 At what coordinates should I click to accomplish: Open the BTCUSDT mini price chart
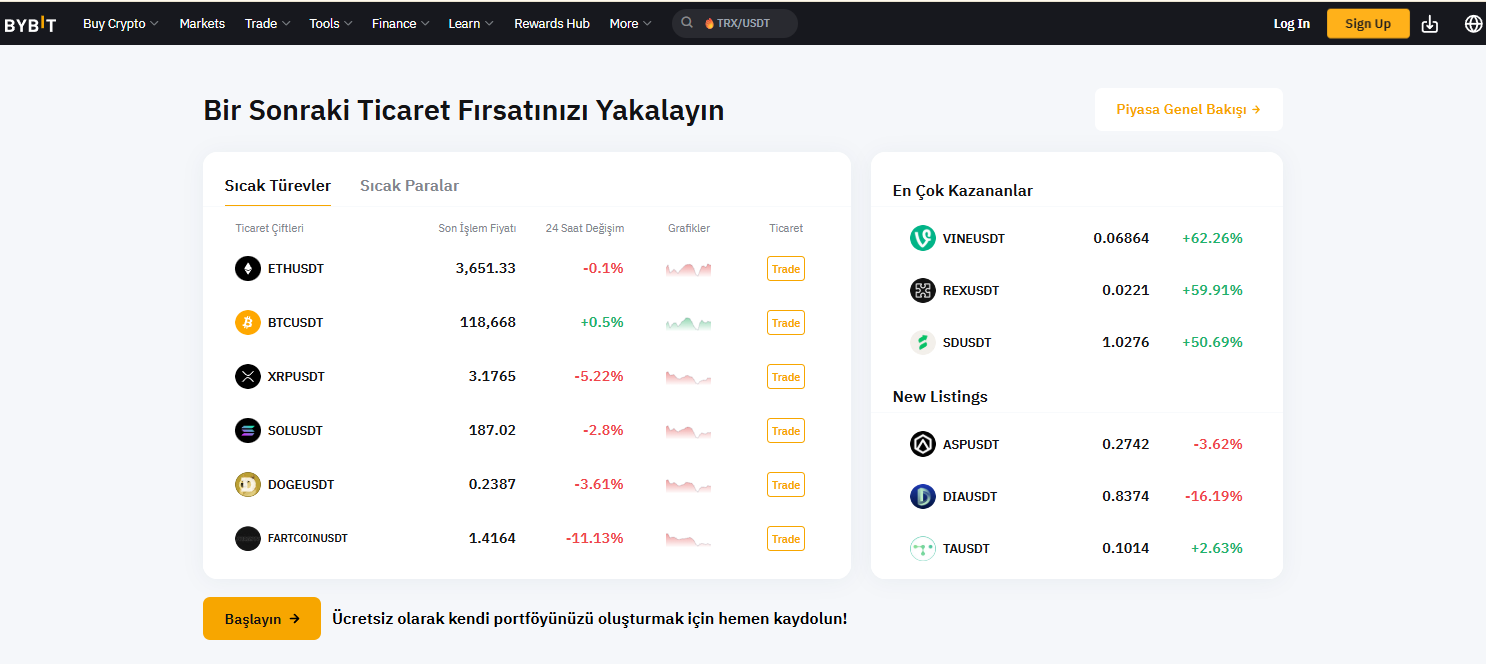click(x=689, y=323)
